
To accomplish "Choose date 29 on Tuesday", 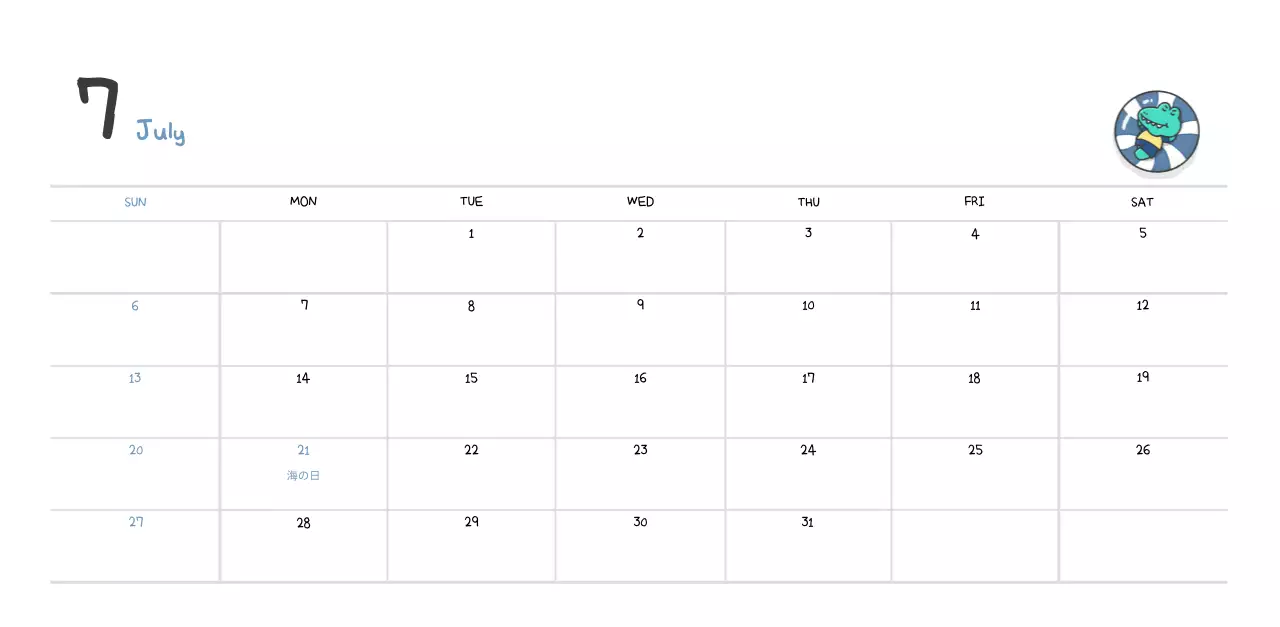I will point(471,522).
